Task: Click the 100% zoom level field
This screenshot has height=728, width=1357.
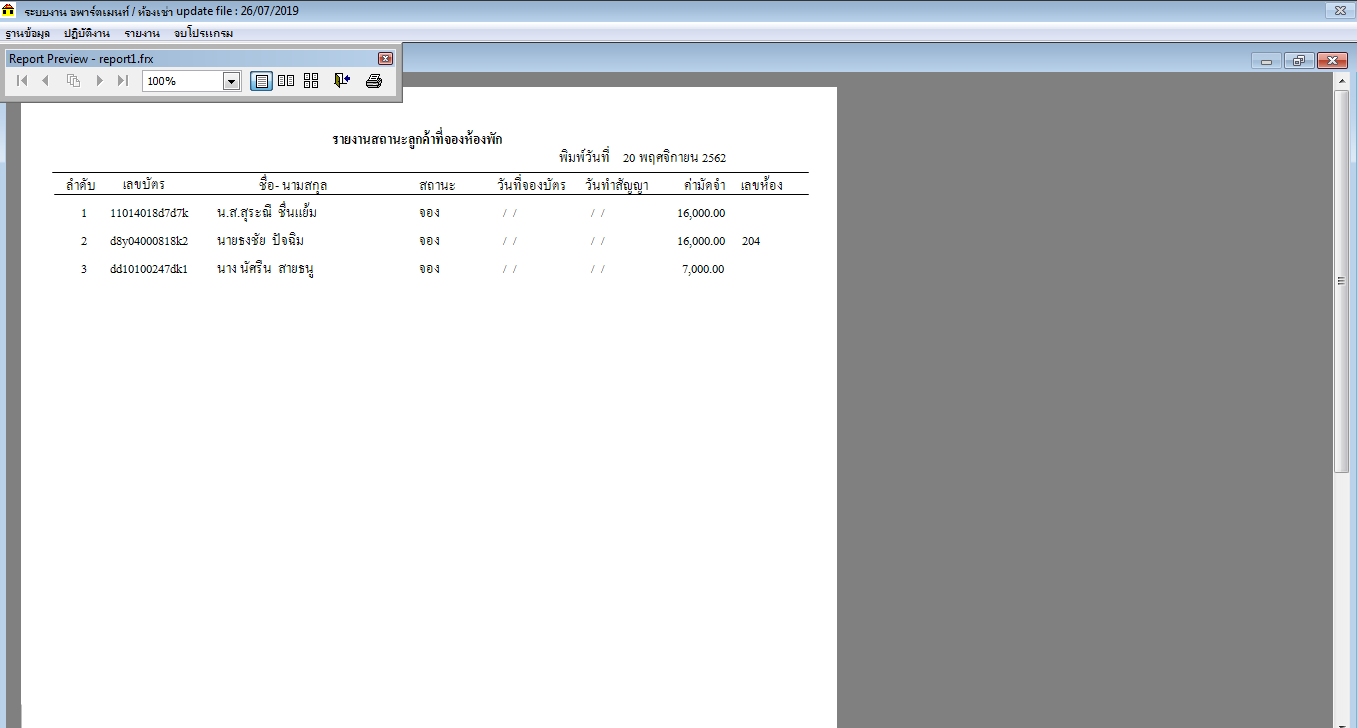Action: (x=182, y=81)
